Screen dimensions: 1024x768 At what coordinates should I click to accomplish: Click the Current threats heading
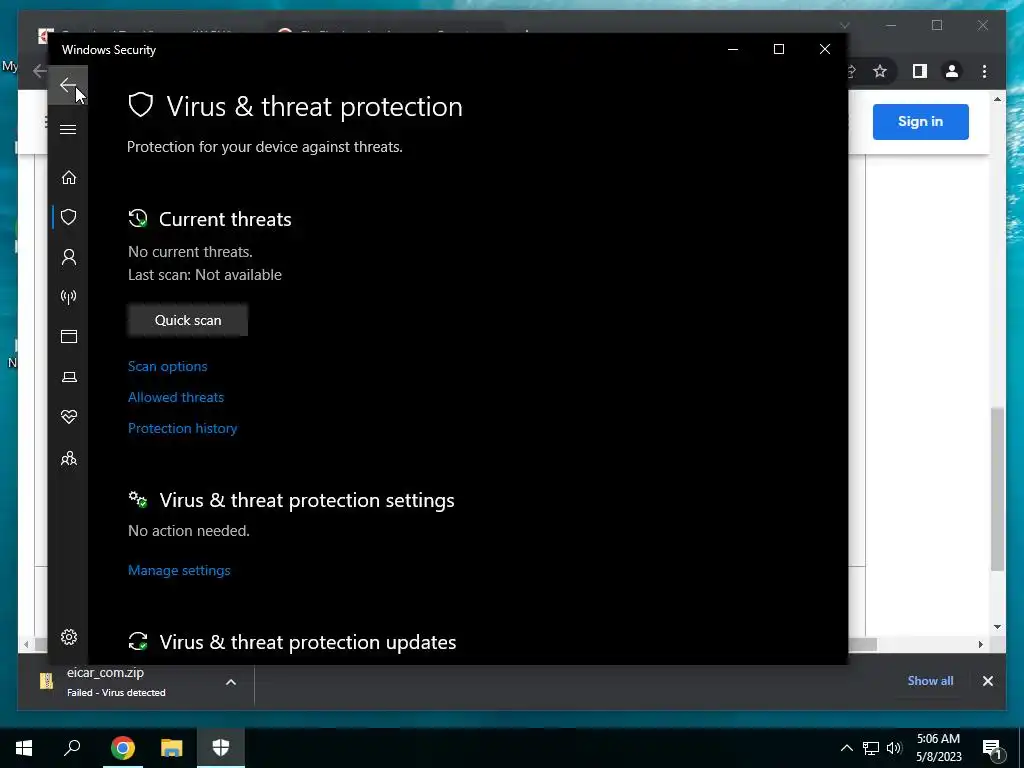coord(225,219)
